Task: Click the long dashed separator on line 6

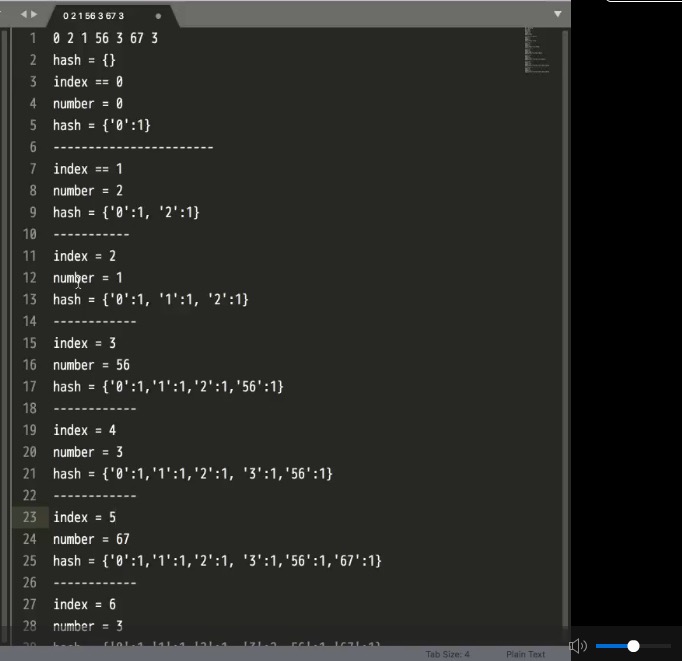Action: click(133, 147)
